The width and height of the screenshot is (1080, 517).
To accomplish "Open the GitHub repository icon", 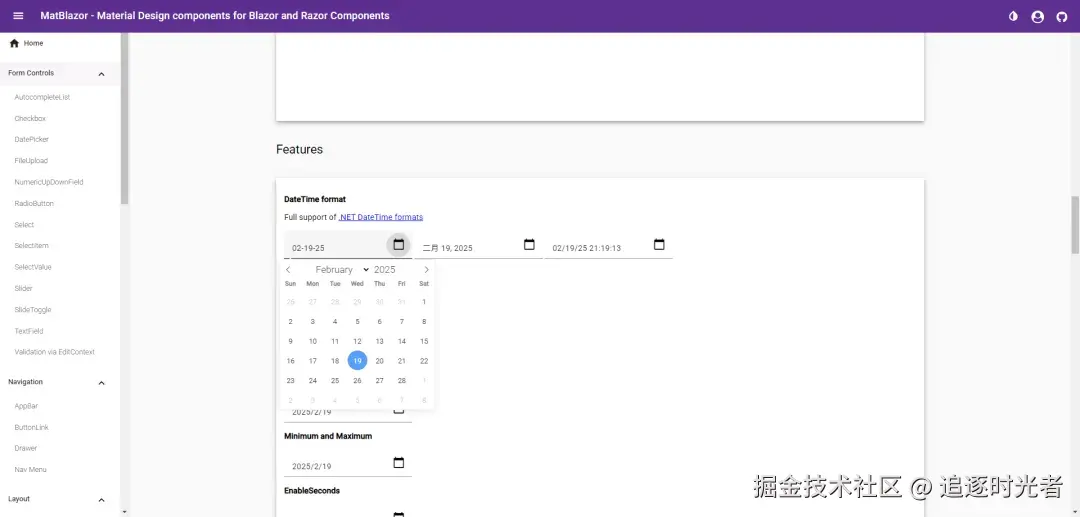I will coord(1061,17).
